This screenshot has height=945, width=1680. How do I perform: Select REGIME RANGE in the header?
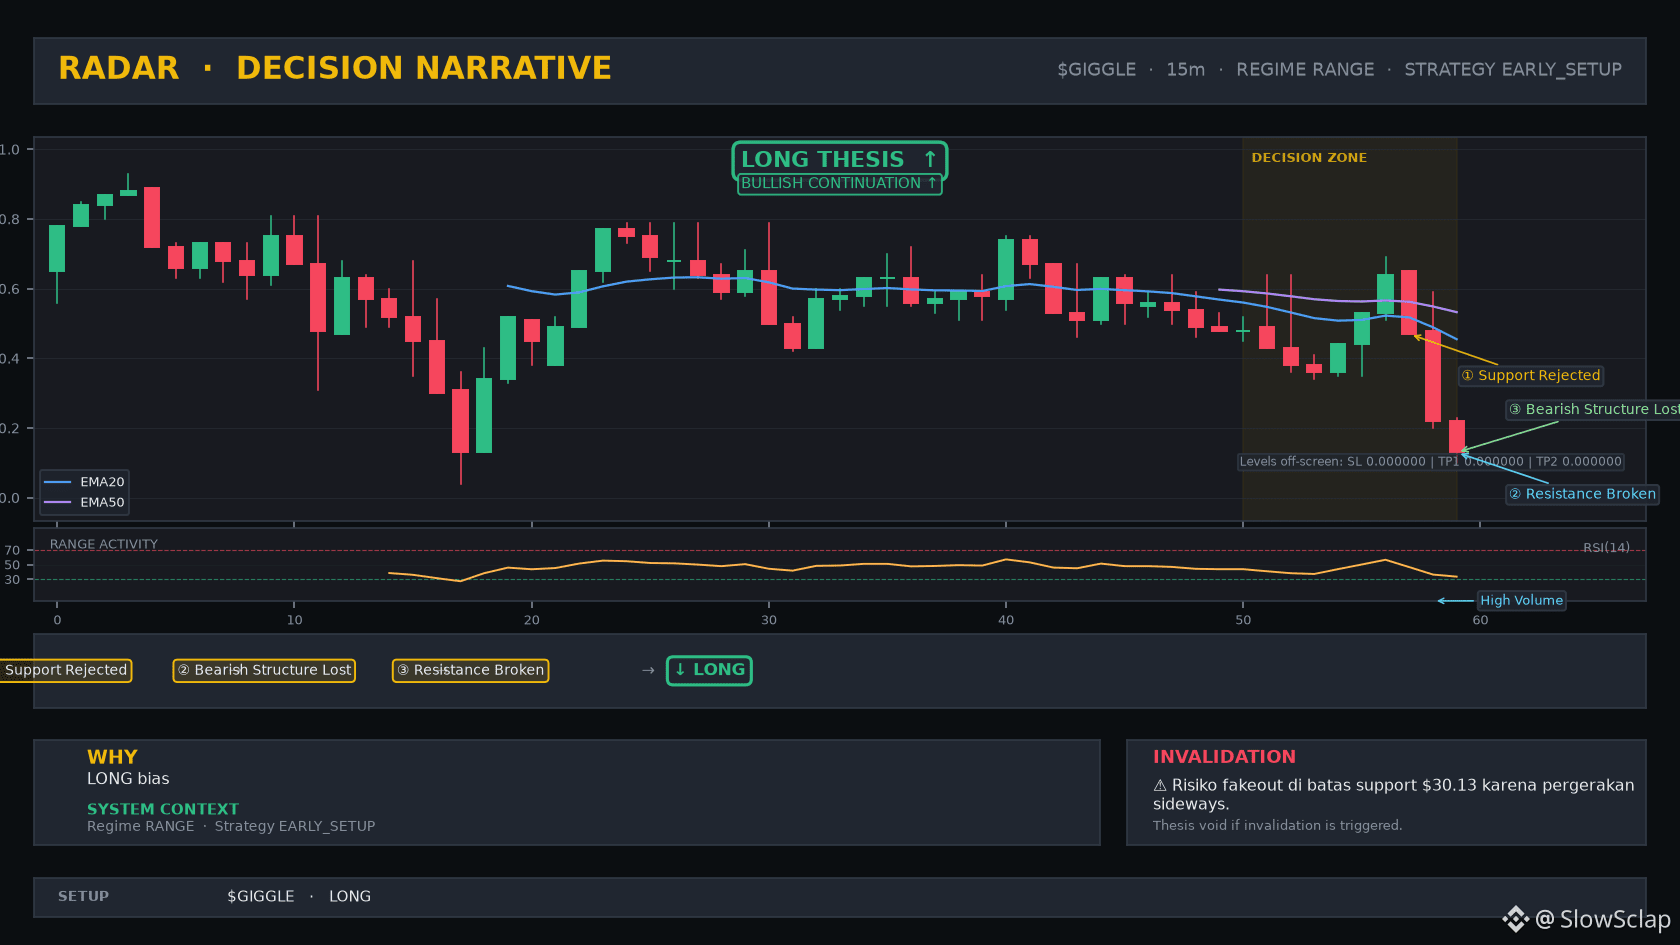coord(1305,69)
